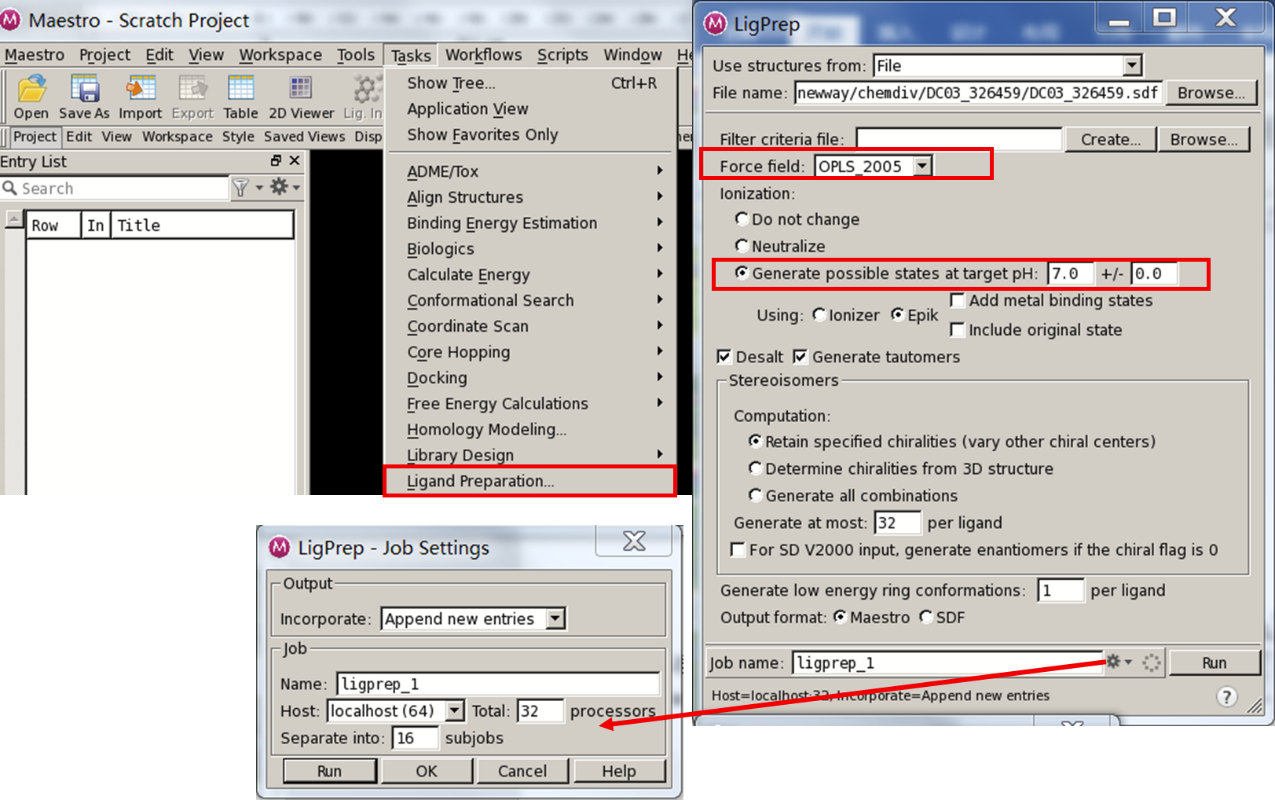Click the job status spinner icon beside Run
This screenshot has width=1275, height=800.
click(x=1150, y=662)
